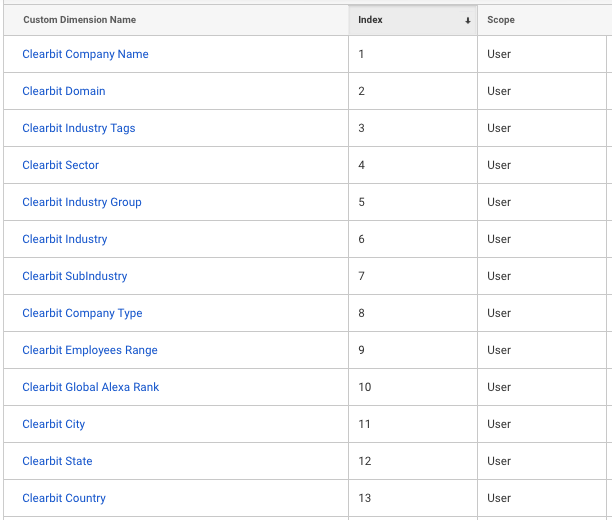Select index value 8 cell
This screenshot has height=520, width=612.
click(413, 313)
